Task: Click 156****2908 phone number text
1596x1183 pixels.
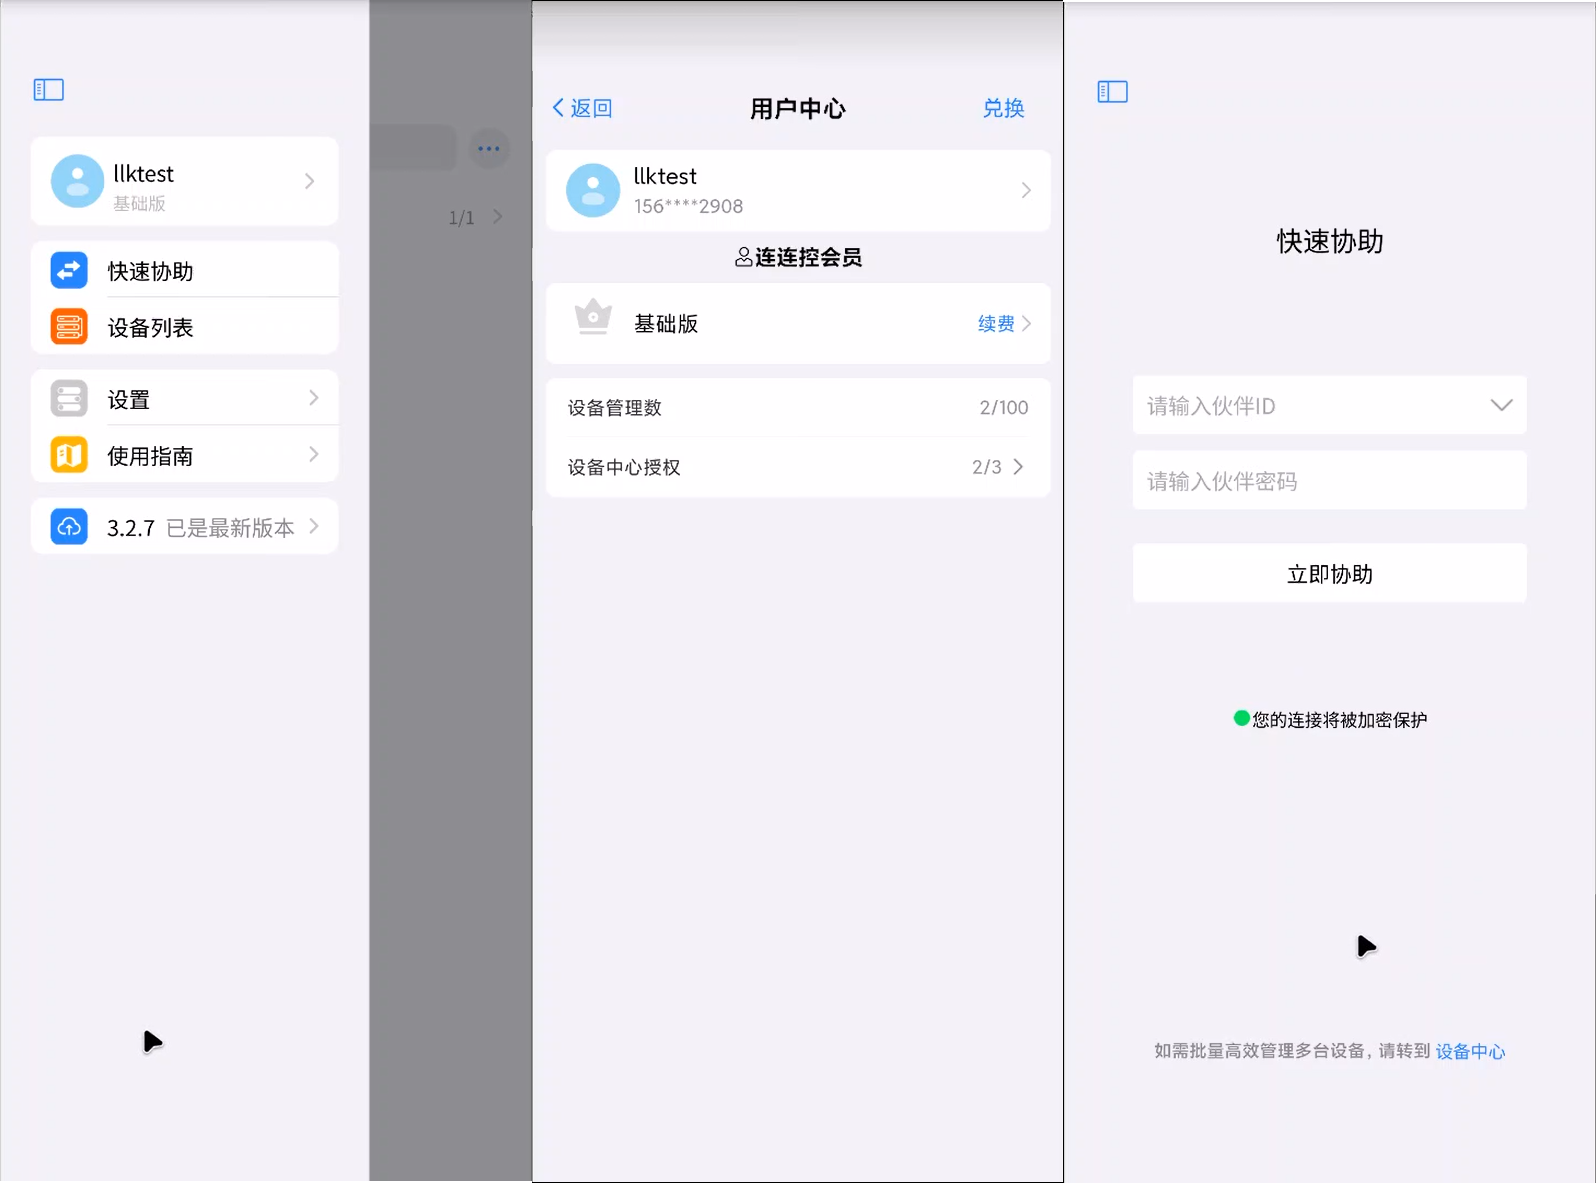Action: pyautogui.click(x=688, y=206)
